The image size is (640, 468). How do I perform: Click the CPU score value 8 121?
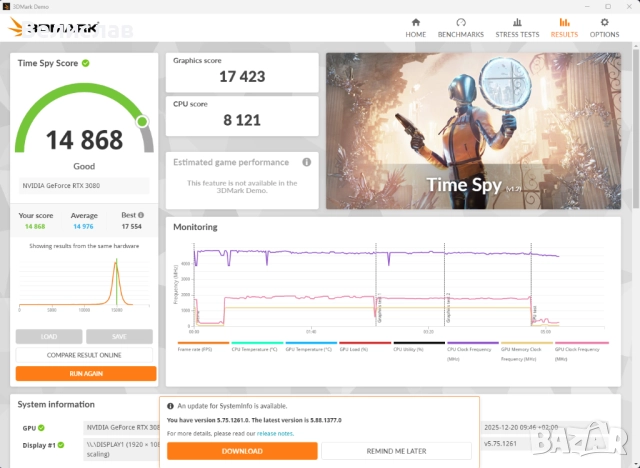click(242, 120)
